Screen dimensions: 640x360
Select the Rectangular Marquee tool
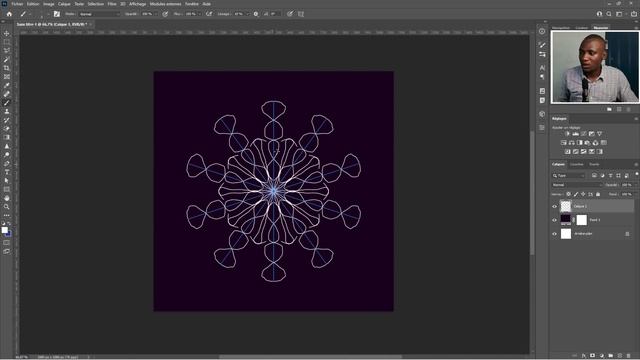(x=7, y=42)
